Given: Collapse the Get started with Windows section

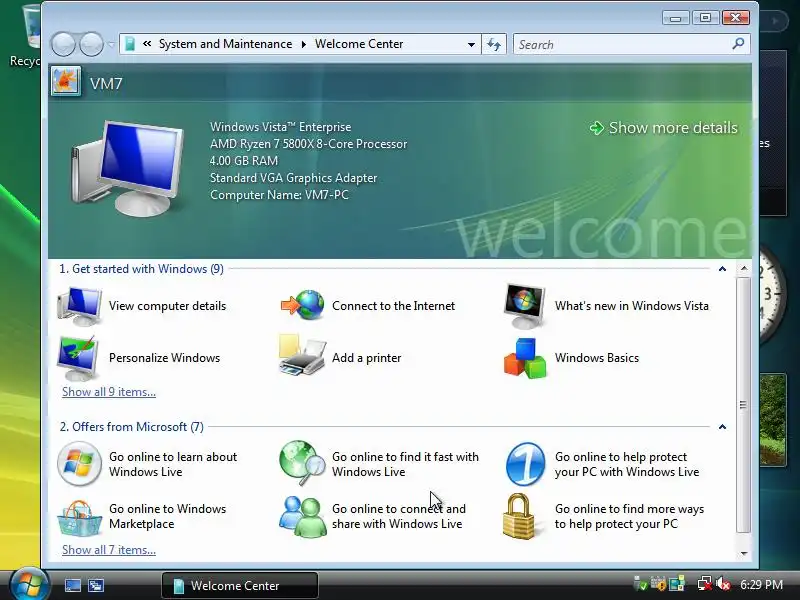Looking at the screenshot, I should [722, 269].
